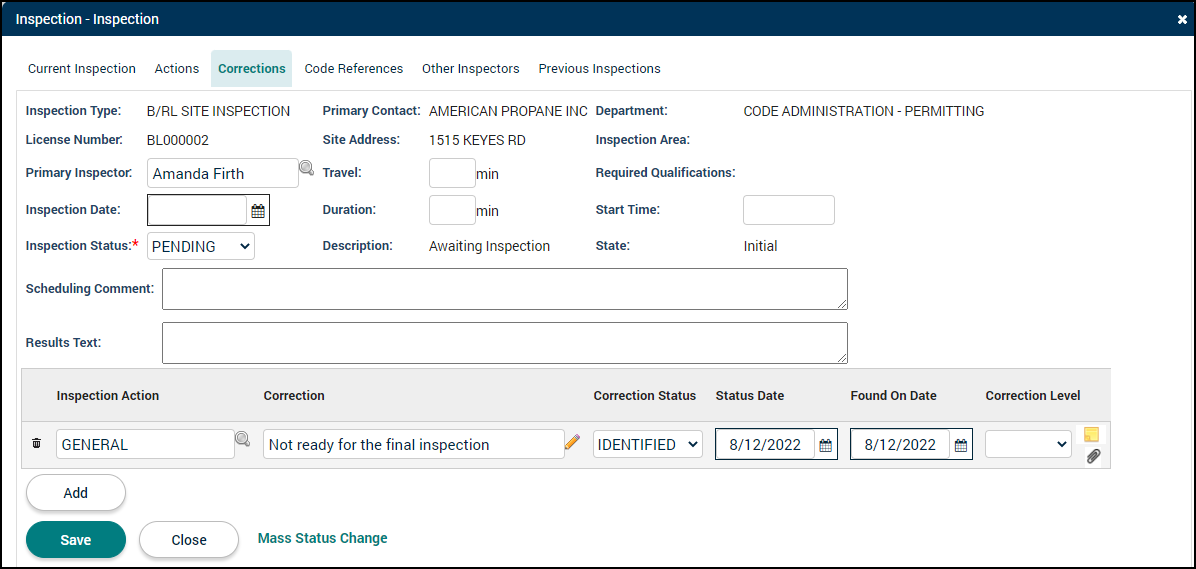This screenshot has height=569, width=1196.
Task: Click the trash icon on the GENERAL correction row
Action: [x=37, y=443]
